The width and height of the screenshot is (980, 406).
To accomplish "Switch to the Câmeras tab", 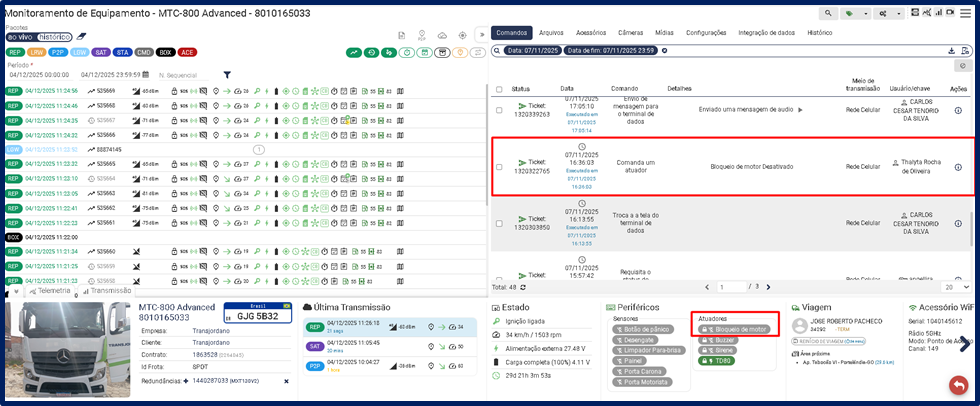I will (630, 33).
